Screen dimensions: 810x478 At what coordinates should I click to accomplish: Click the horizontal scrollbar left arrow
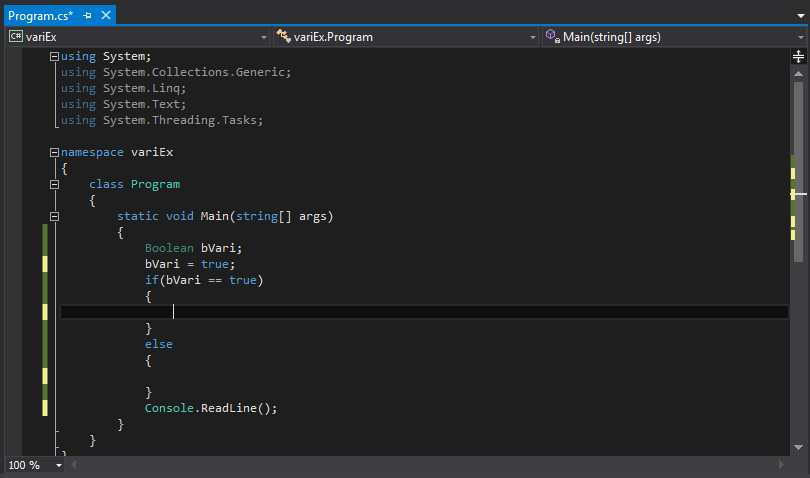click(x=74, y=465)
